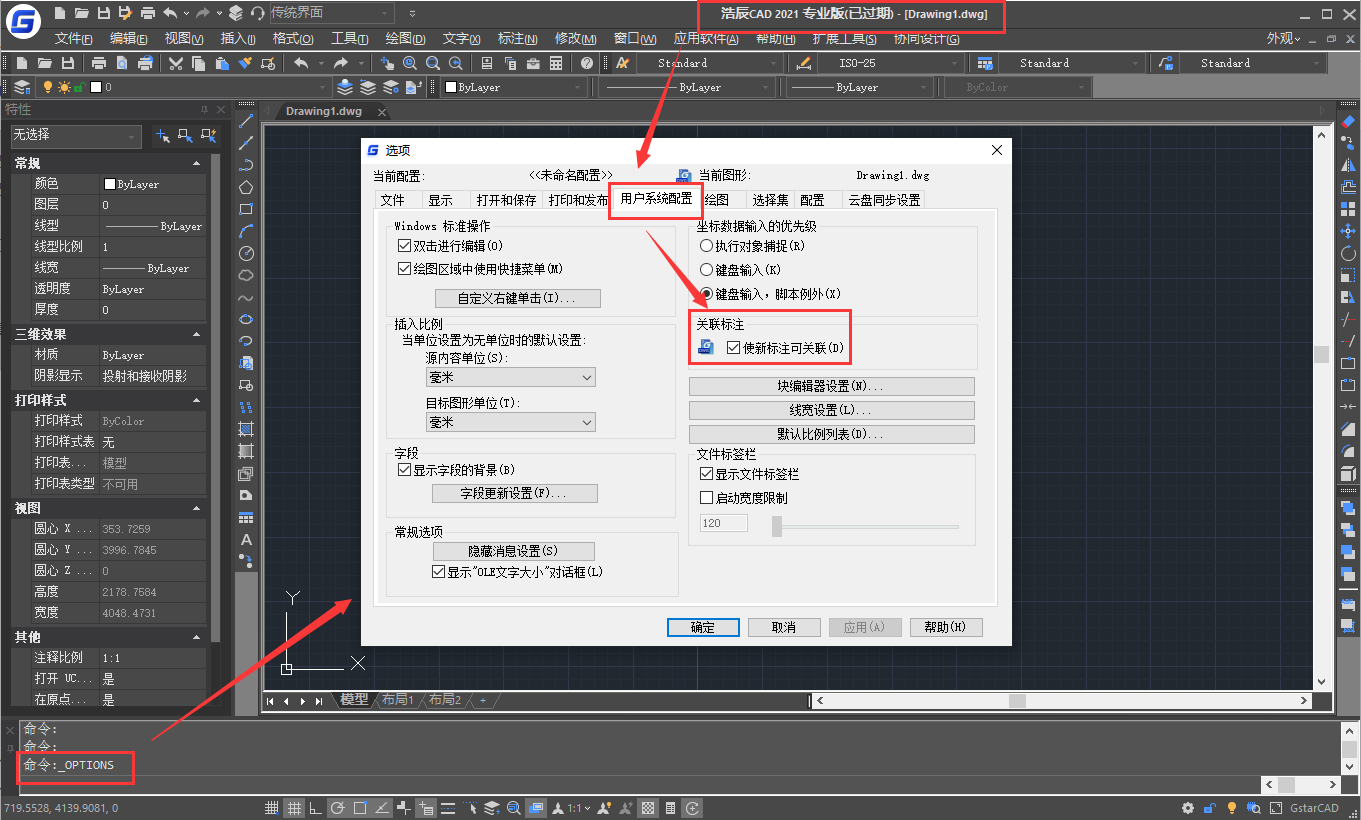
Task: Open the status bar settings gear icon
Action: [1188, 808]
